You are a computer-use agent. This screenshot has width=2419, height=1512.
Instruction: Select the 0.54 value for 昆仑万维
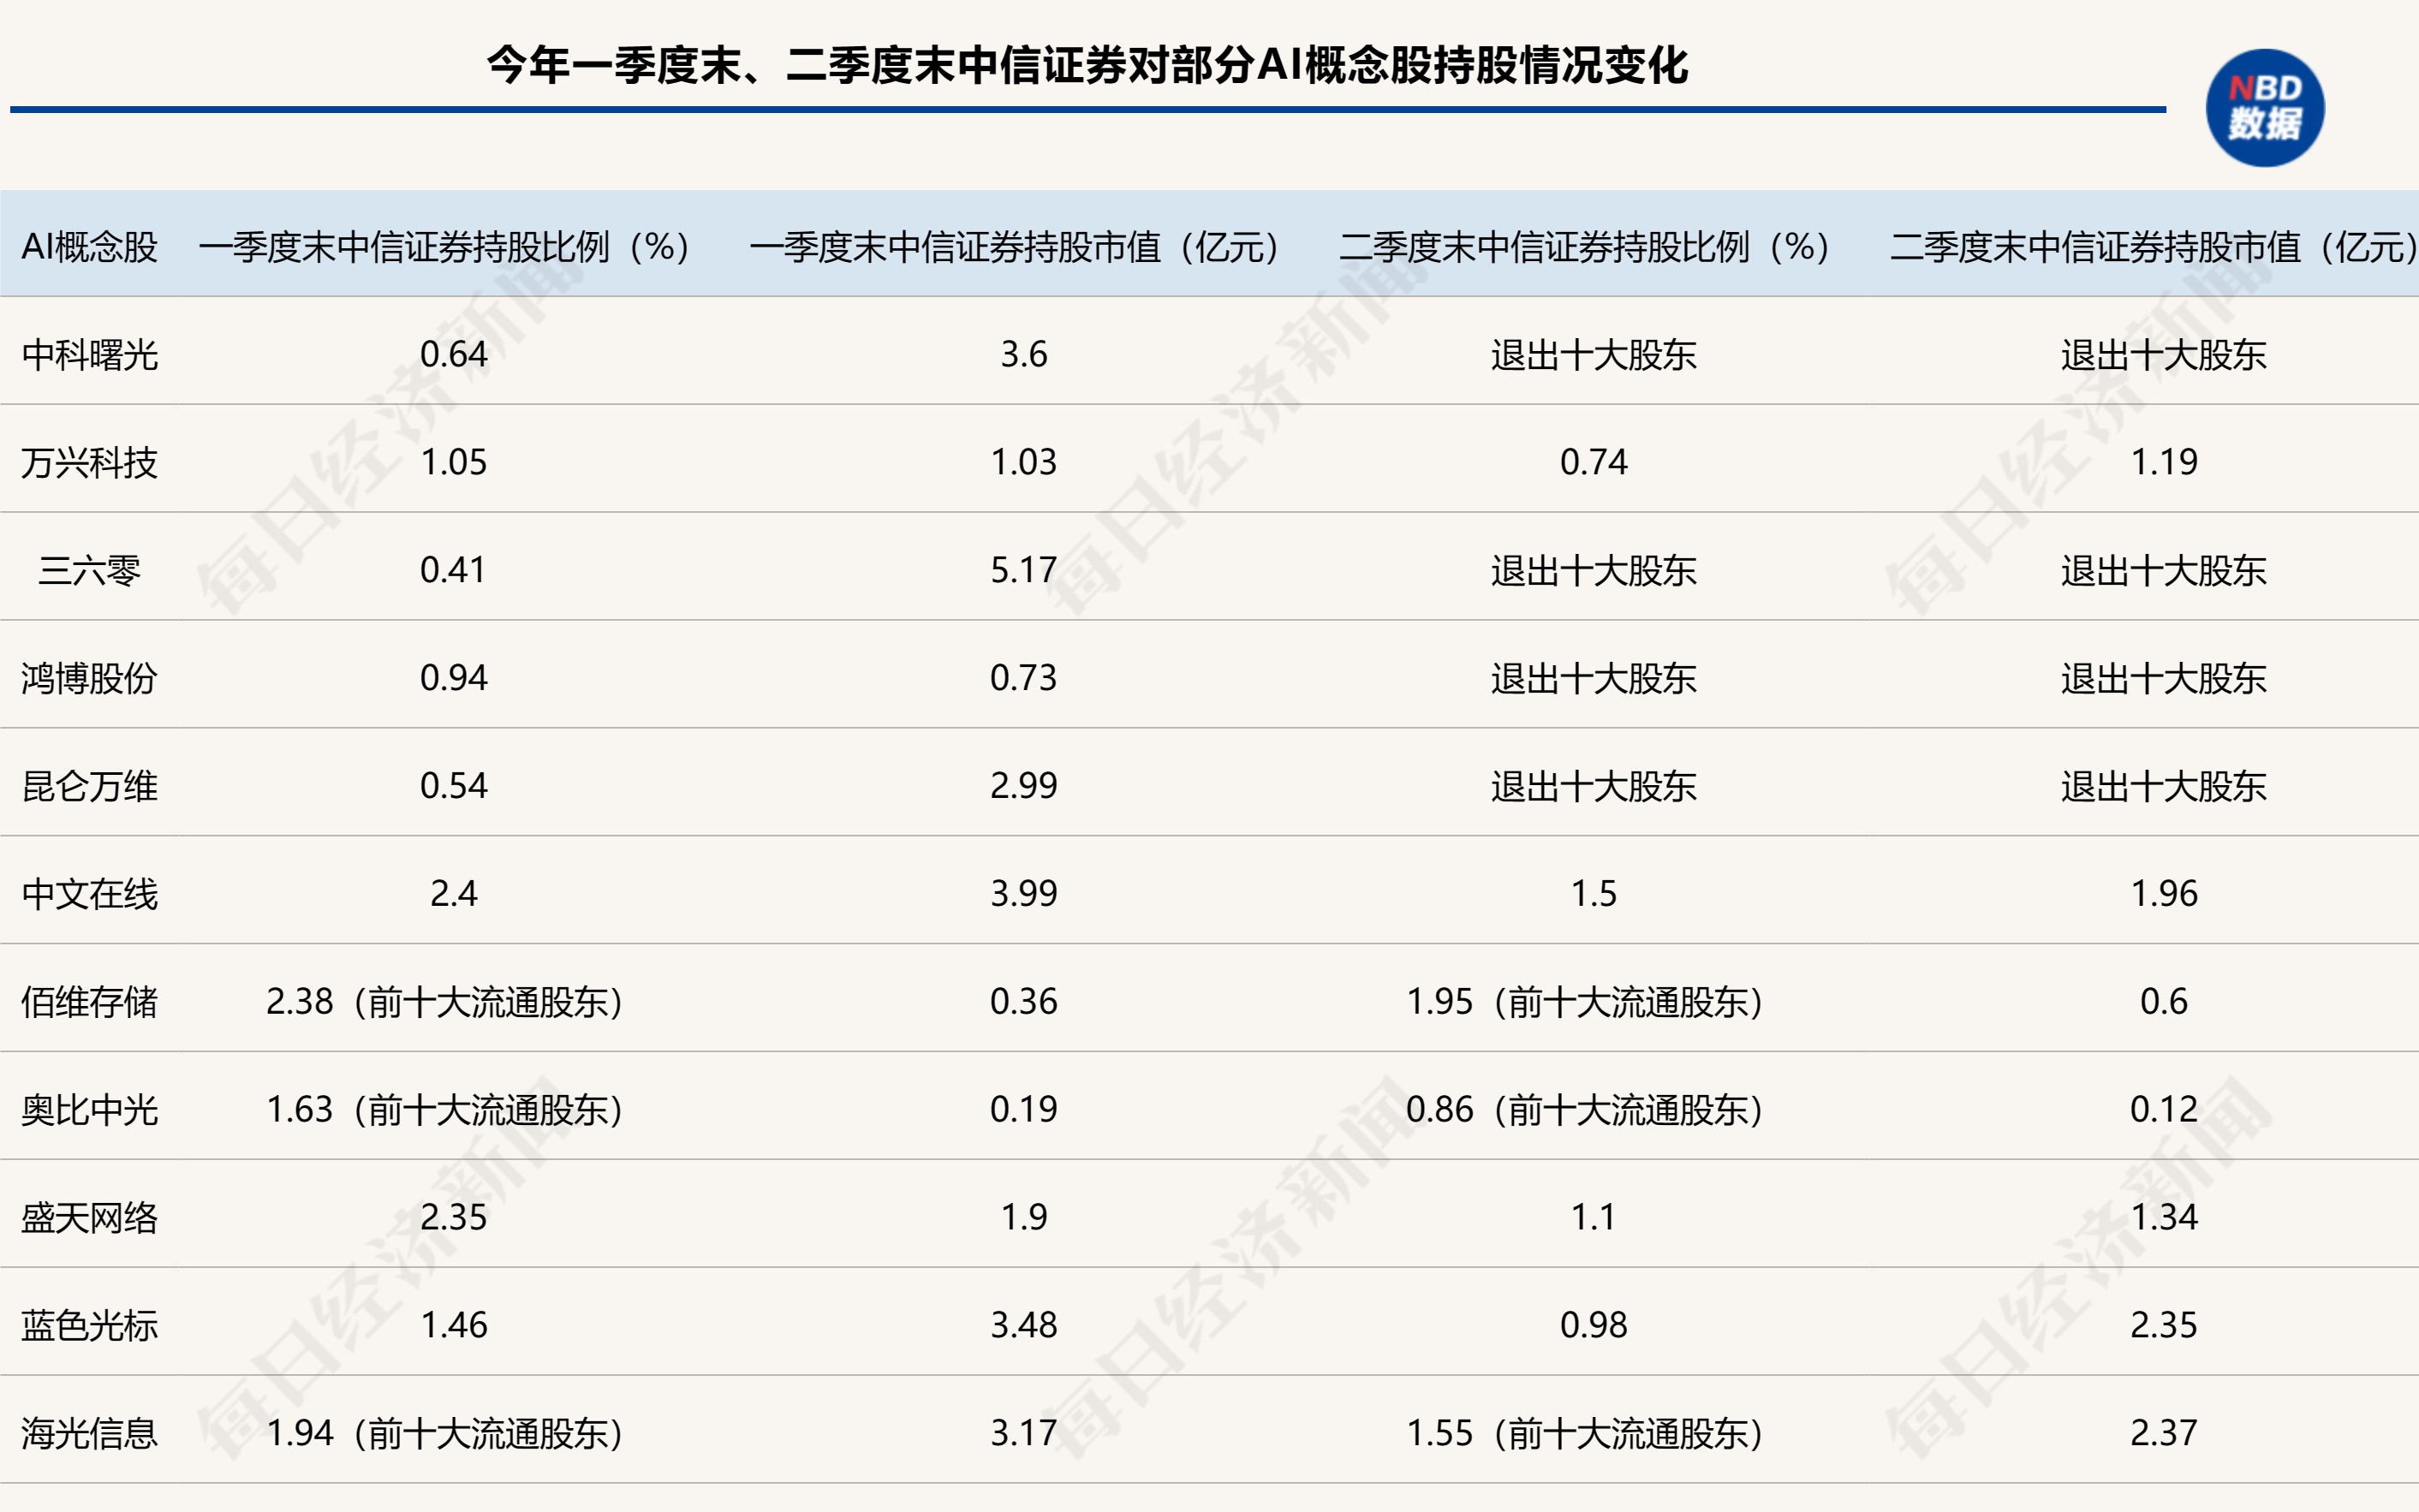click(453, 786)
